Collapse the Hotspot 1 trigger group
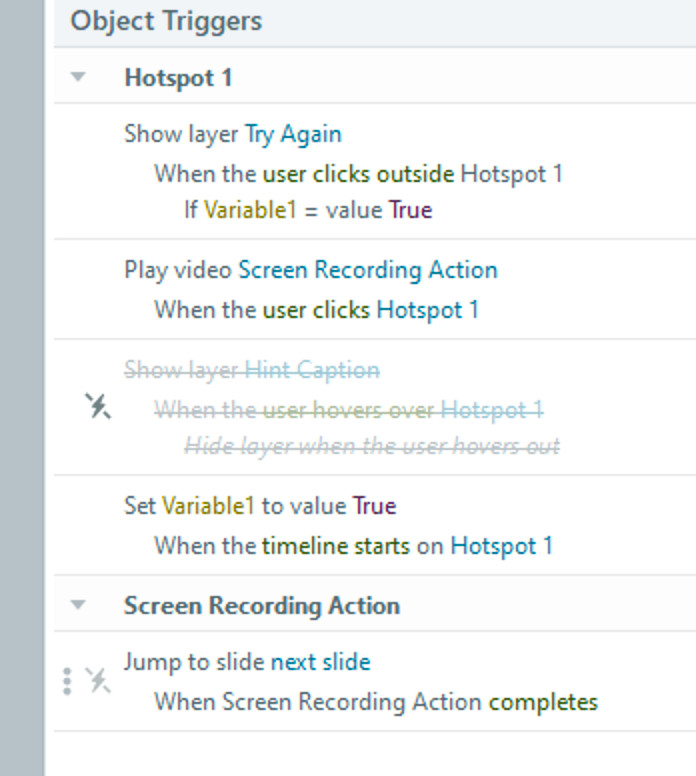This screenshot has width=696, height=776. [79, 78]
